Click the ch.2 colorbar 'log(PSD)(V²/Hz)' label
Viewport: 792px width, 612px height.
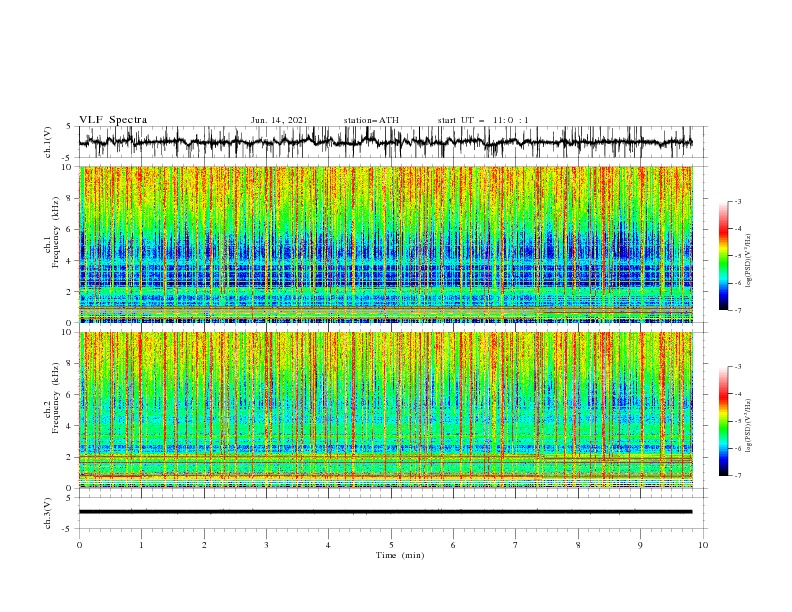click(x=749, y=426)
